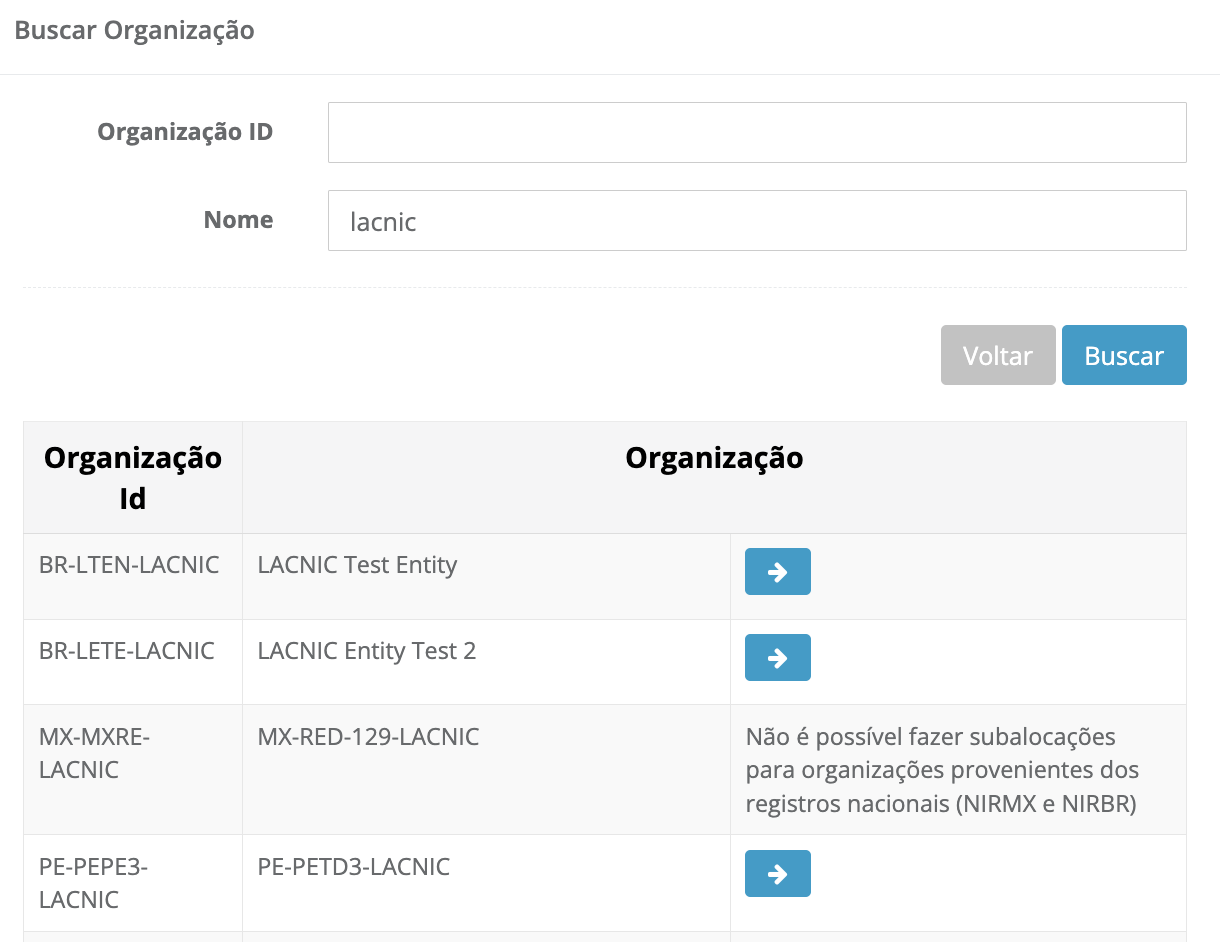Click the Organização Id column header
This screenshot has width=1220, height=942.
coord(133,477)
